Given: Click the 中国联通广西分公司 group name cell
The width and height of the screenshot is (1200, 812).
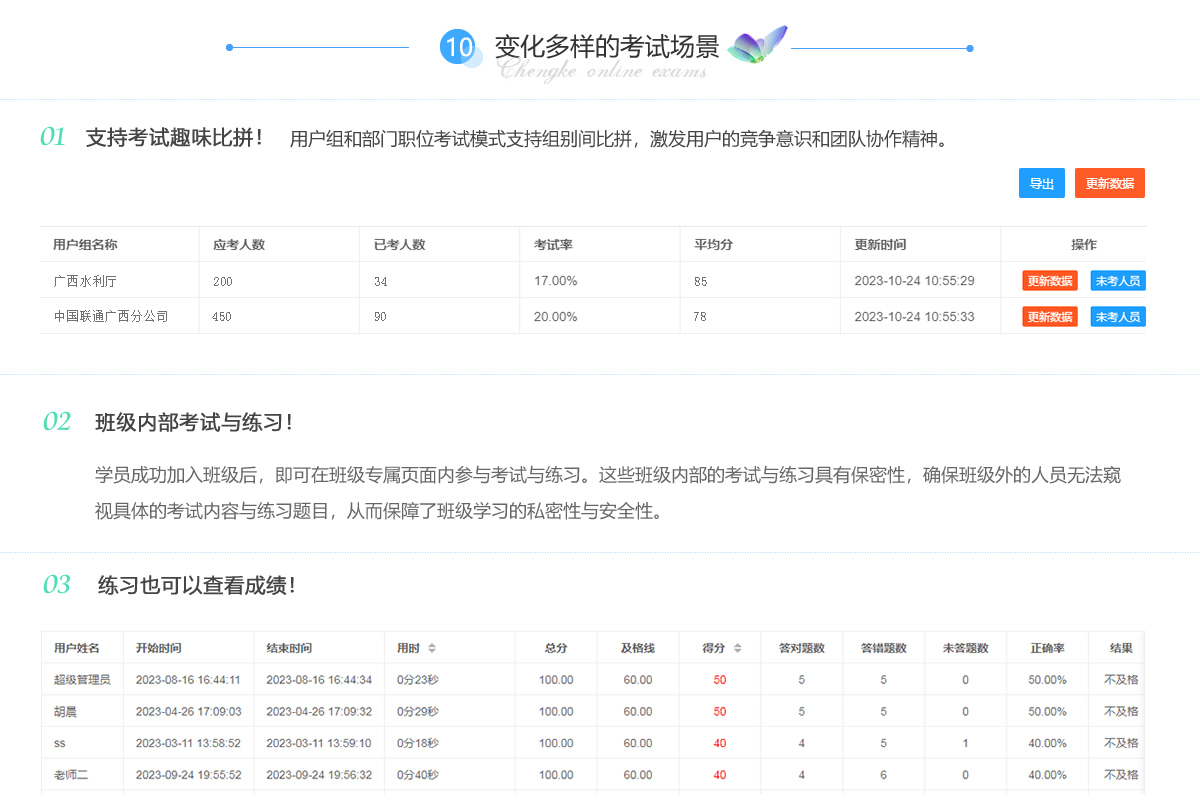Looking at the screenshot, I should (x=111, y=317).
